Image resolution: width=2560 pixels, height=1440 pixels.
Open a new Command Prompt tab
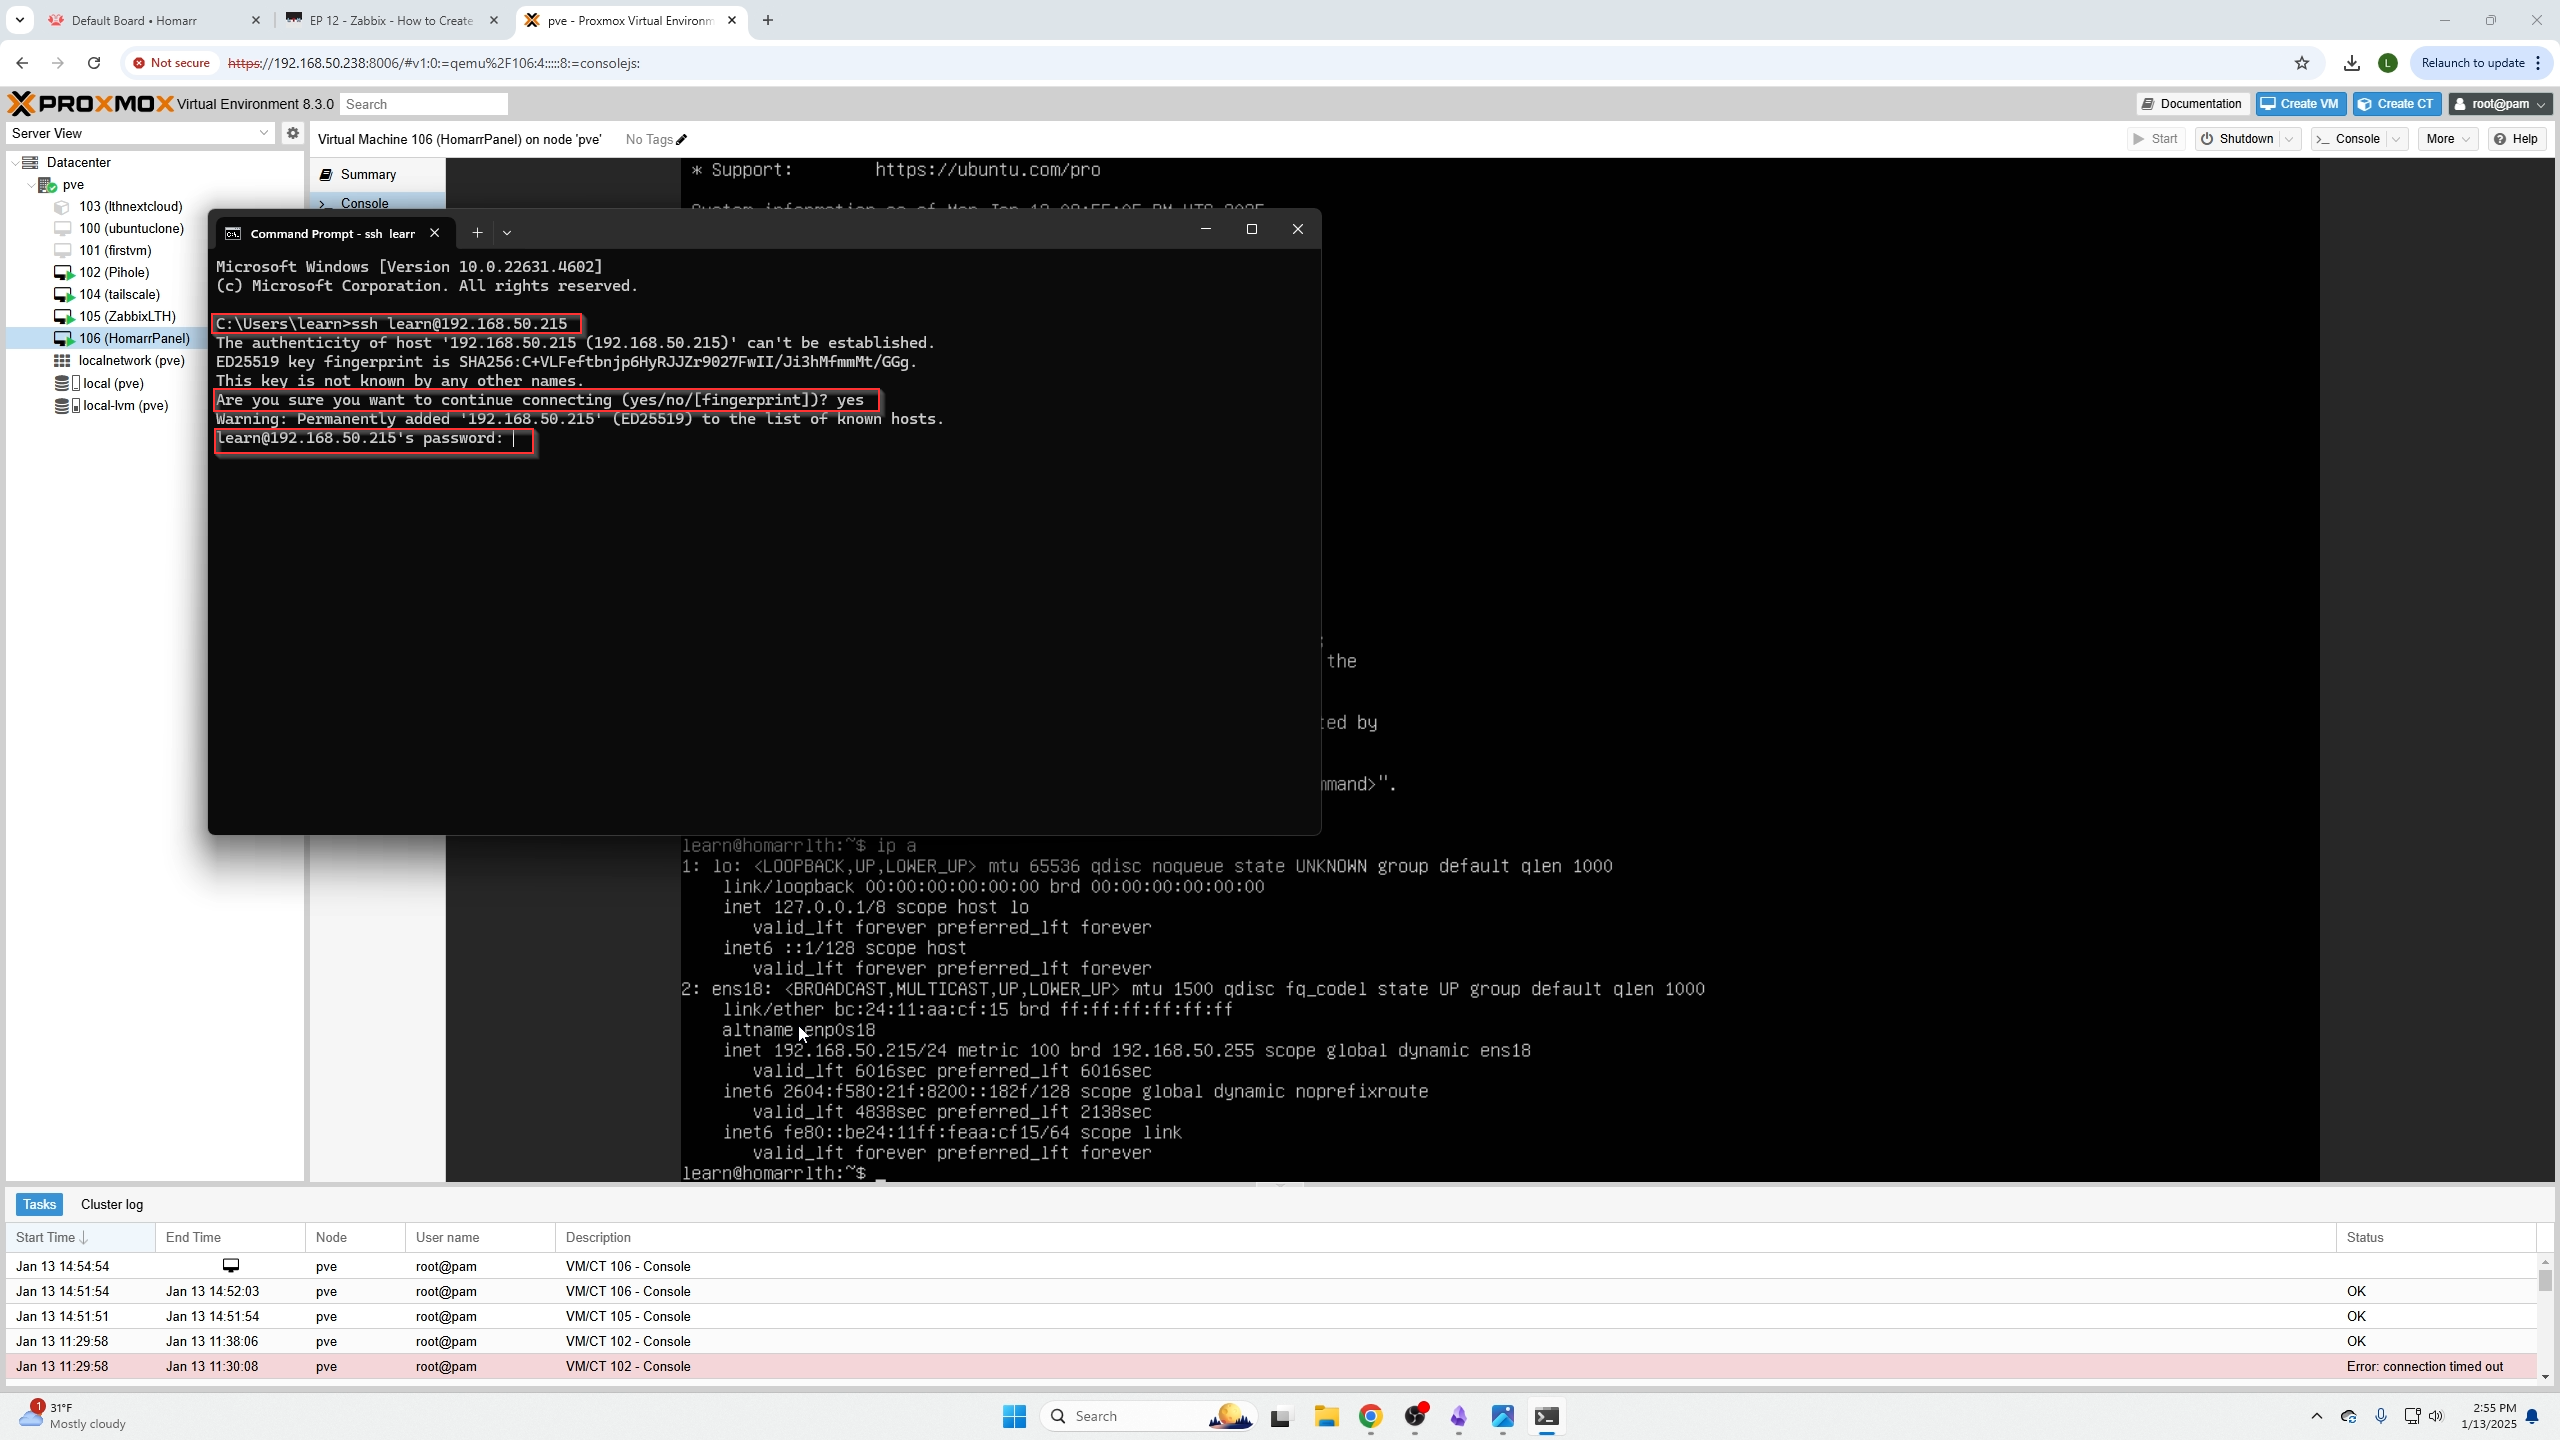[x=477, y=232]
